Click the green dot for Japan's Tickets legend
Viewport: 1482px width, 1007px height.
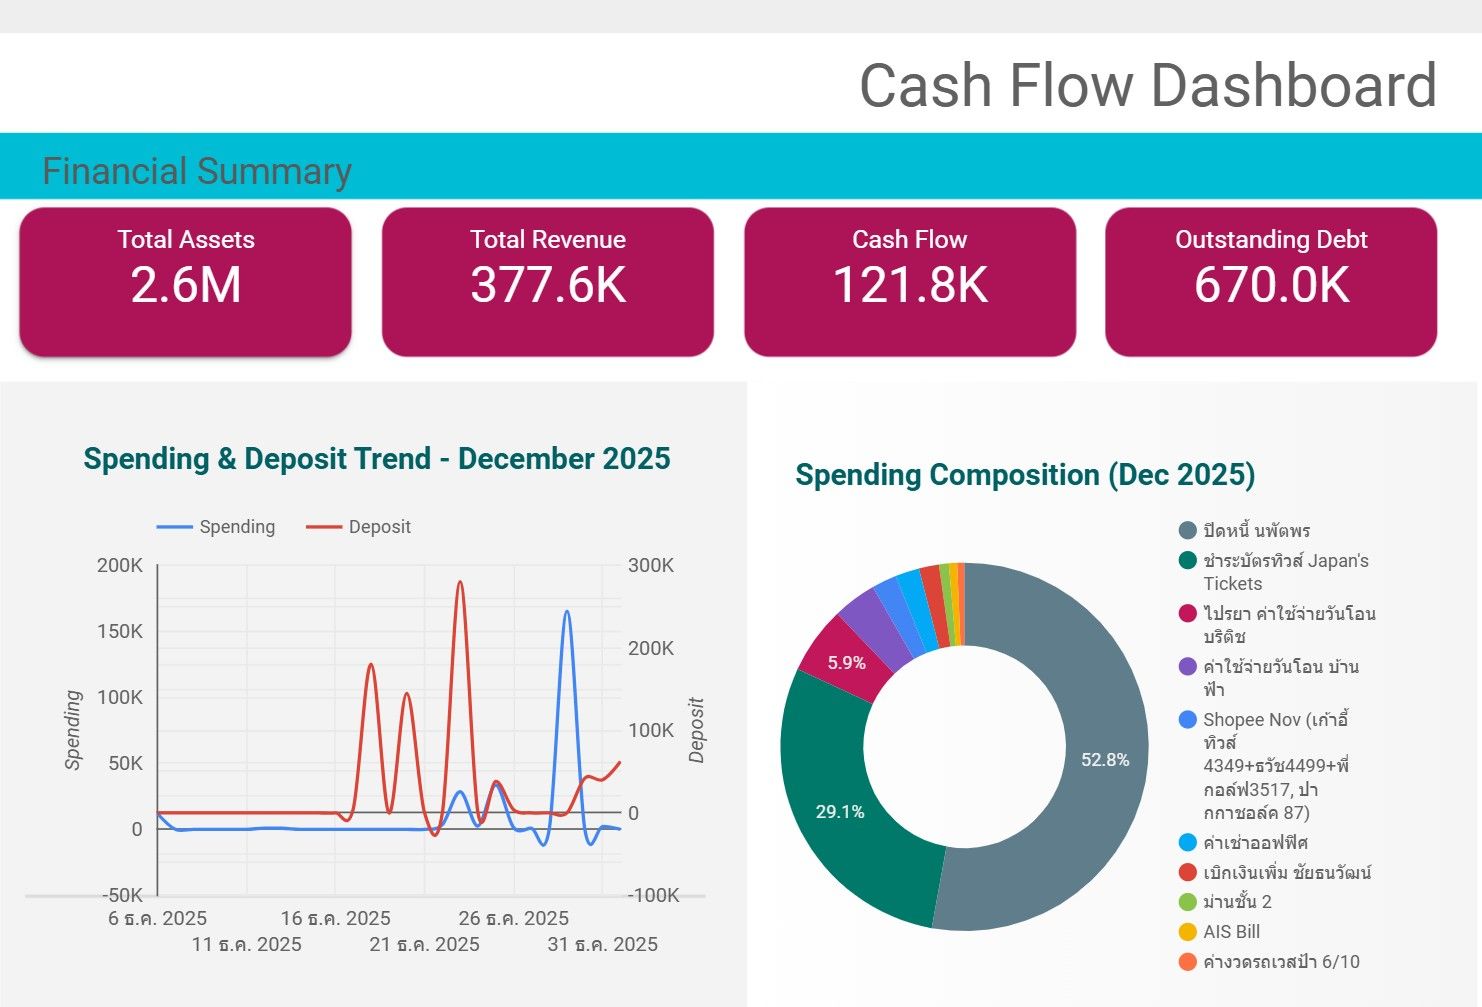pyautogui.click(x=1188, y=560)
